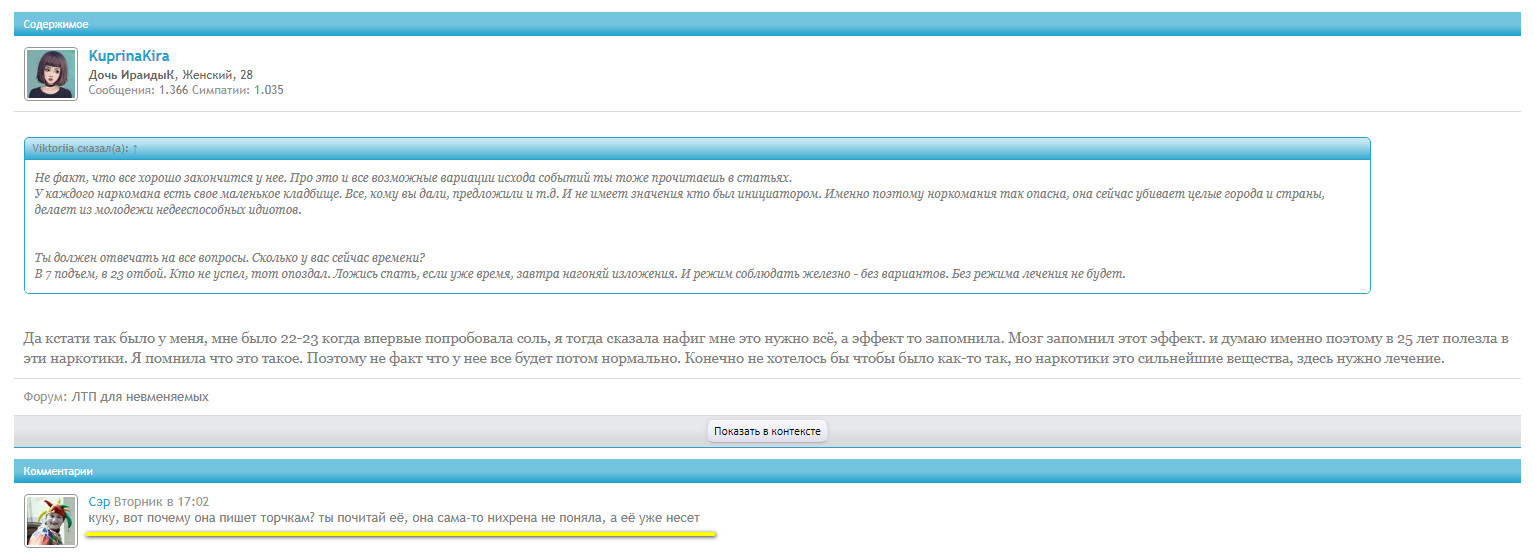Click the yellow underline beneath the comment
Viewport: 1534px width, 557px height.
pos(400,534)
